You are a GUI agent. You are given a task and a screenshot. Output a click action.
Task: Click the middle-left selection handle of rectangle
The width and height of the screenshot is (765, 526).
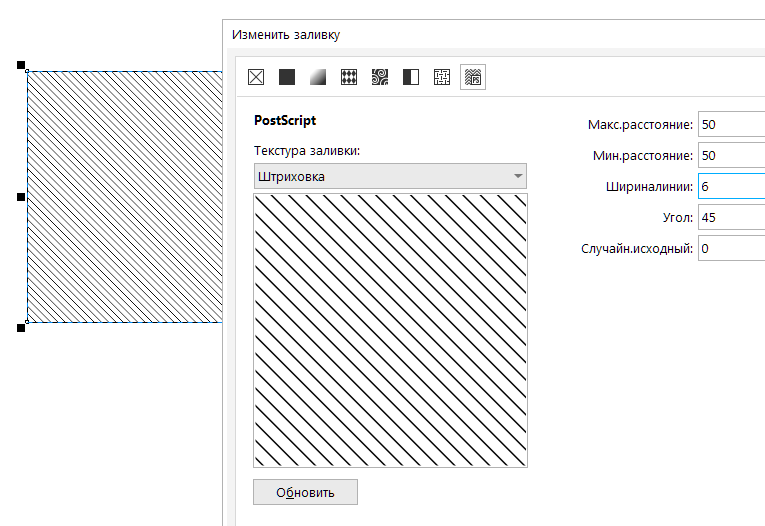(21, 197)
